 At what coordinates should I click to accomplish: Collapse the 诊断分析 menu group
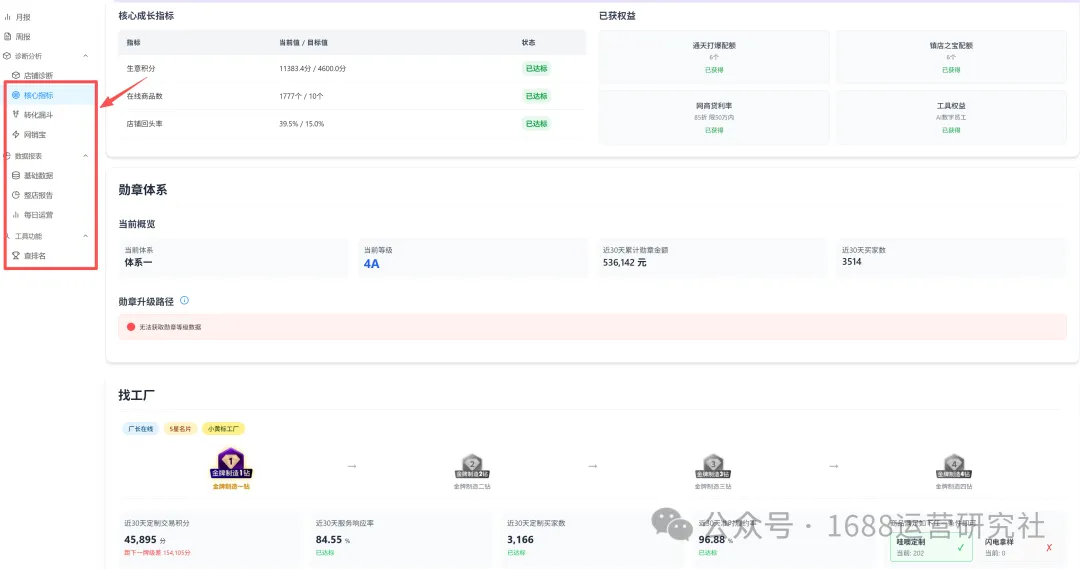coord(85,56)
